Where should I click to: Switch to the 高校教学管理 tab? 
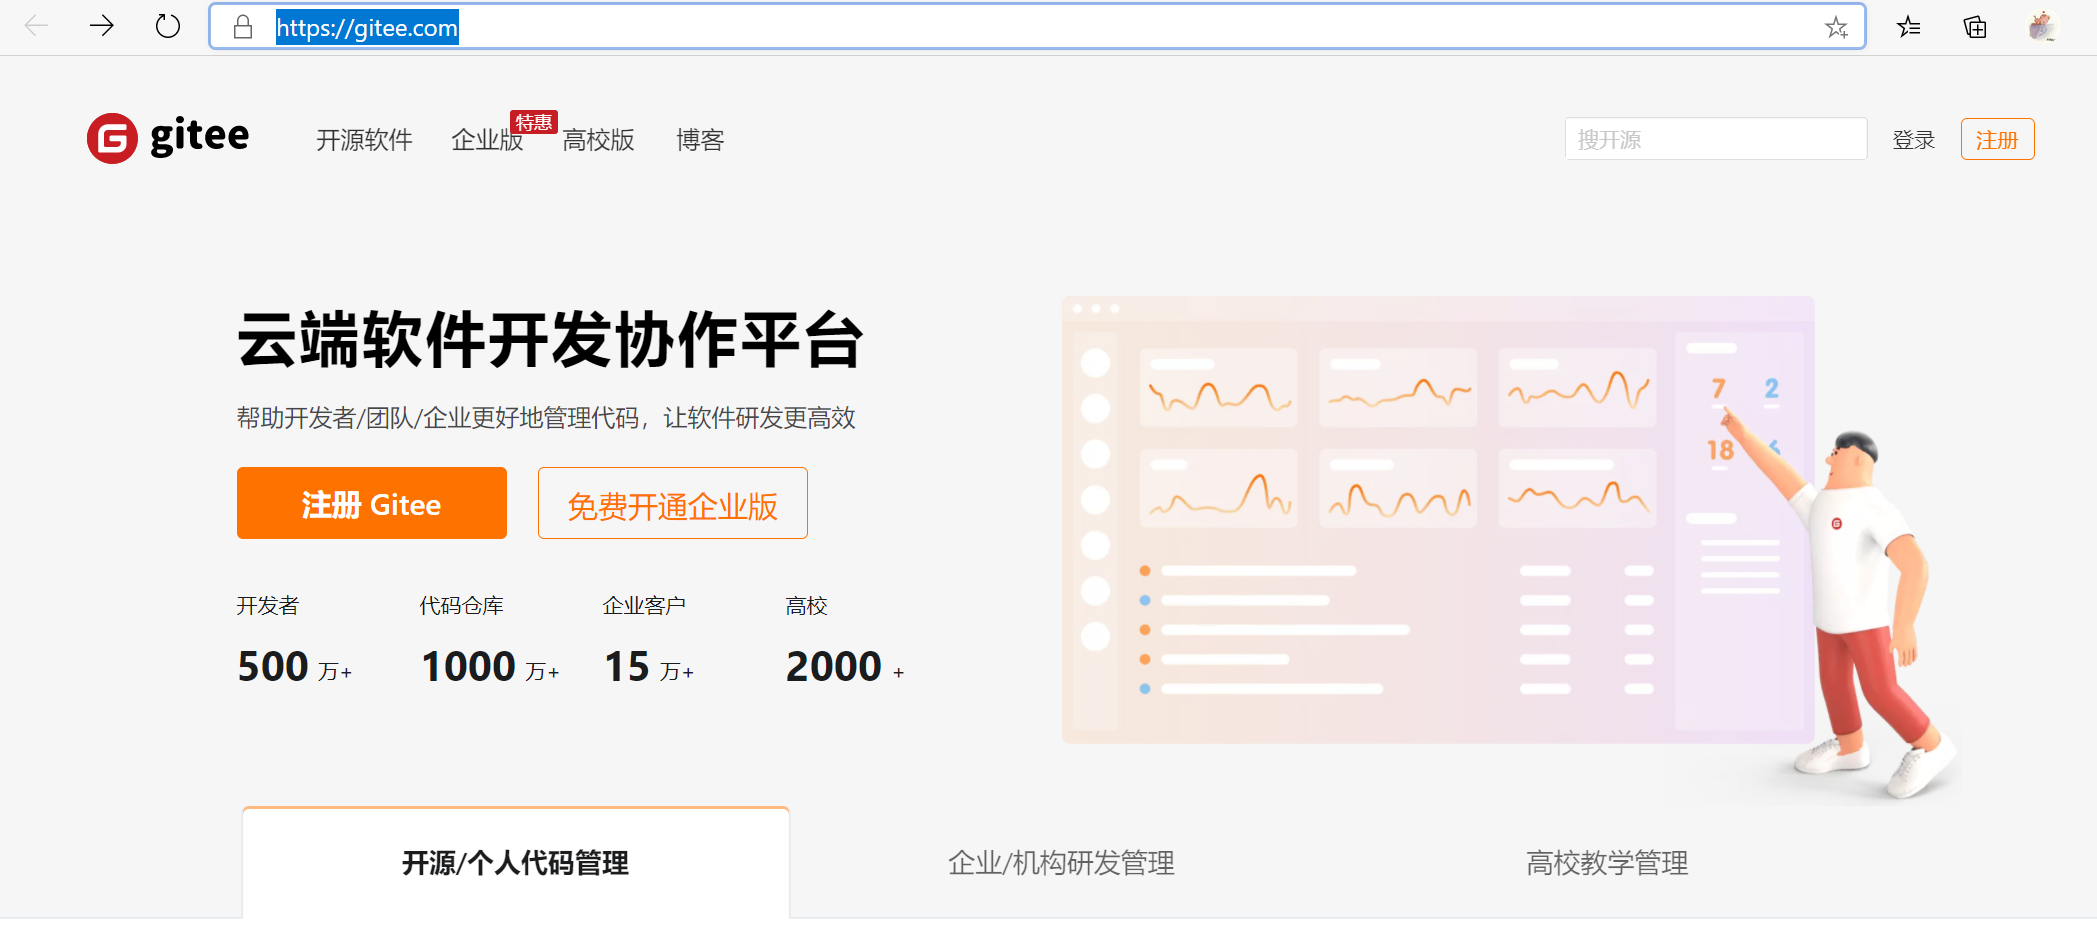[1607, 862]
